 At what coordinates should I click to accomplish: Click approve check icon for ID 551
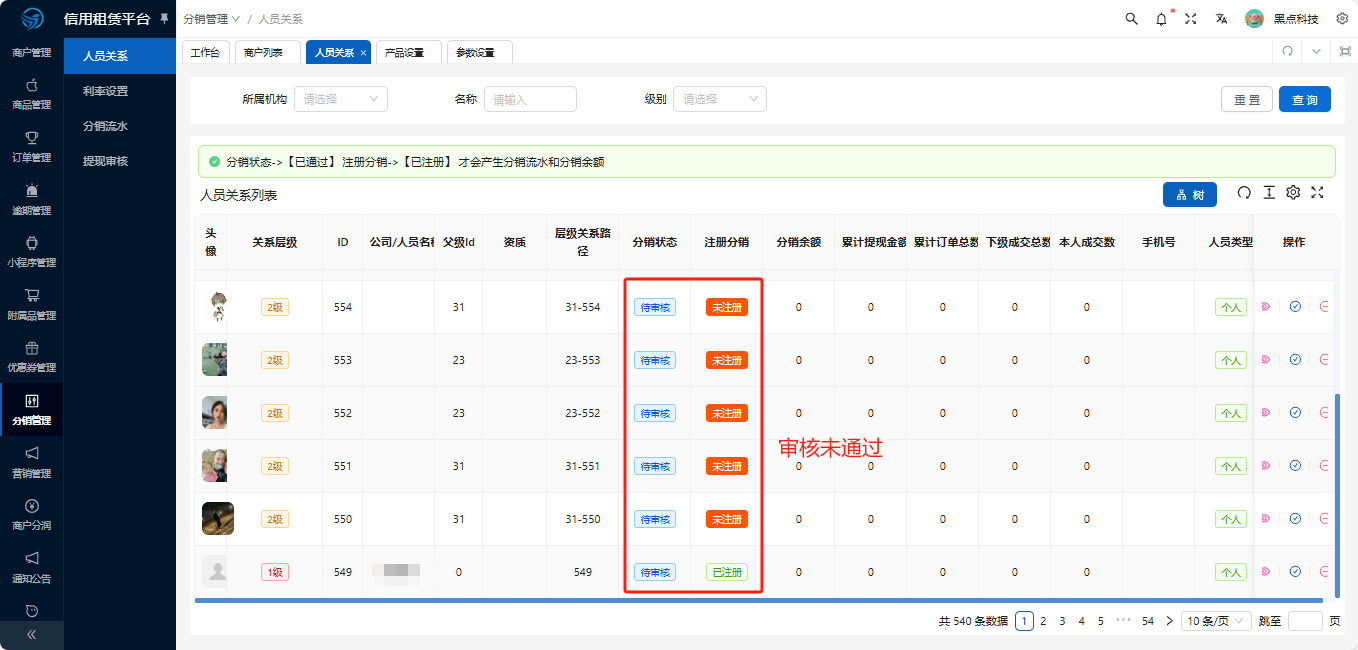click(x=1295, y=465)
